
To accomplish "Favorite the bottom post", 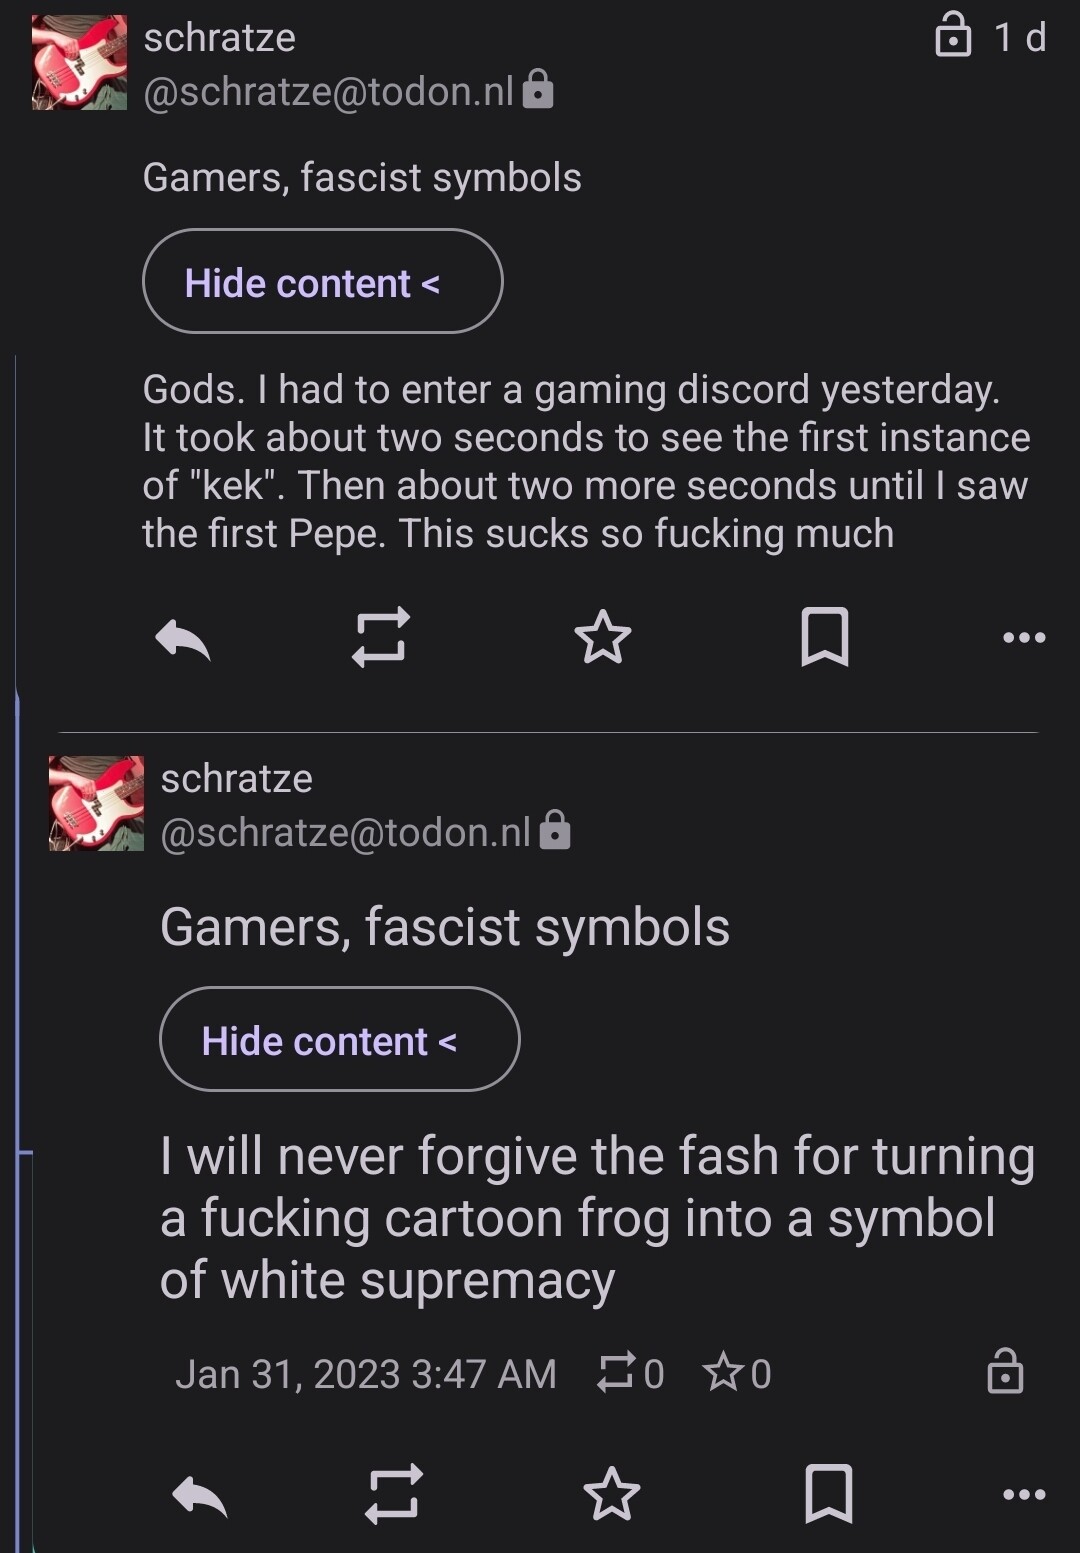I will (611, 1494).
